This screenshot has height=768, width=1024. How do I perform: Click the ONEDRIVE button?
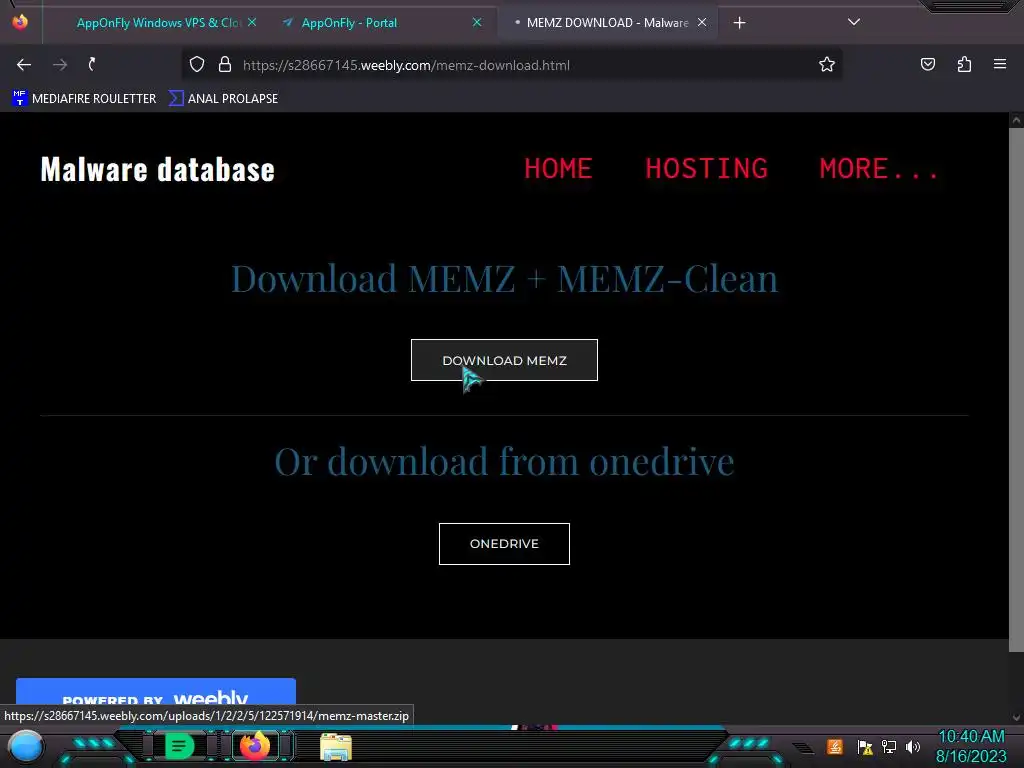tap(504, 544)
